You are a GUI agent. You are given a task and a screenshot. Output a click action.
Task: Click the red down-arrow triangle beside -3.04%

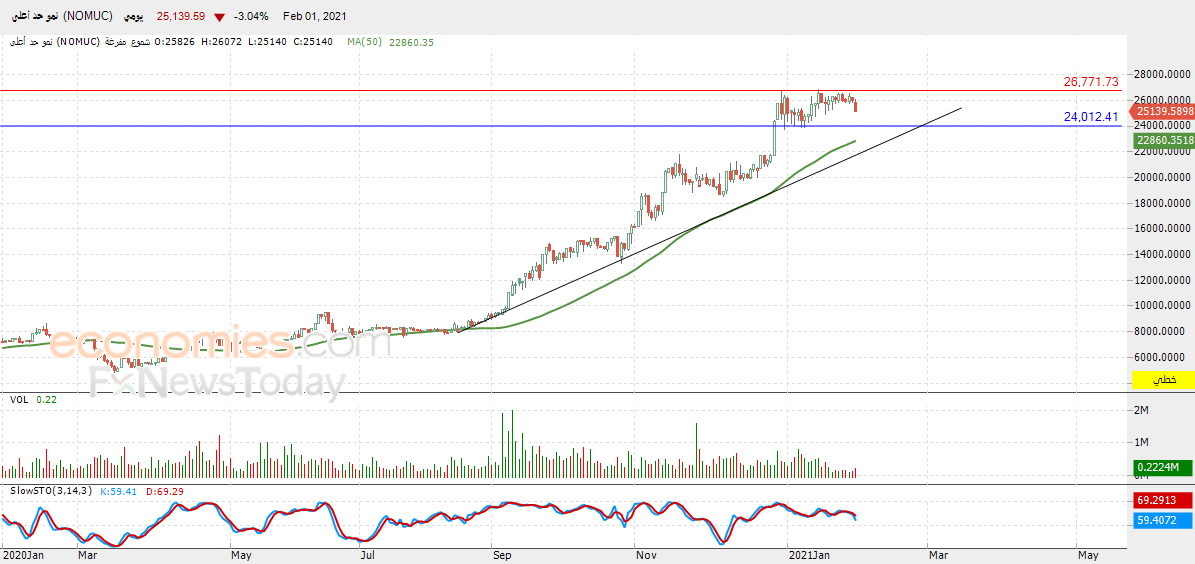click(x=219, y=17)
